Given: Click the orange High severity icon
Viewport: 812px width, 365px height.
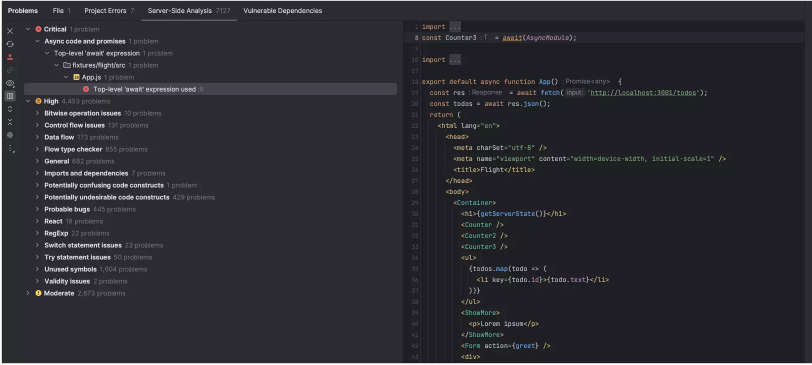Looking at the screenshot, I should tap(38, 101).
